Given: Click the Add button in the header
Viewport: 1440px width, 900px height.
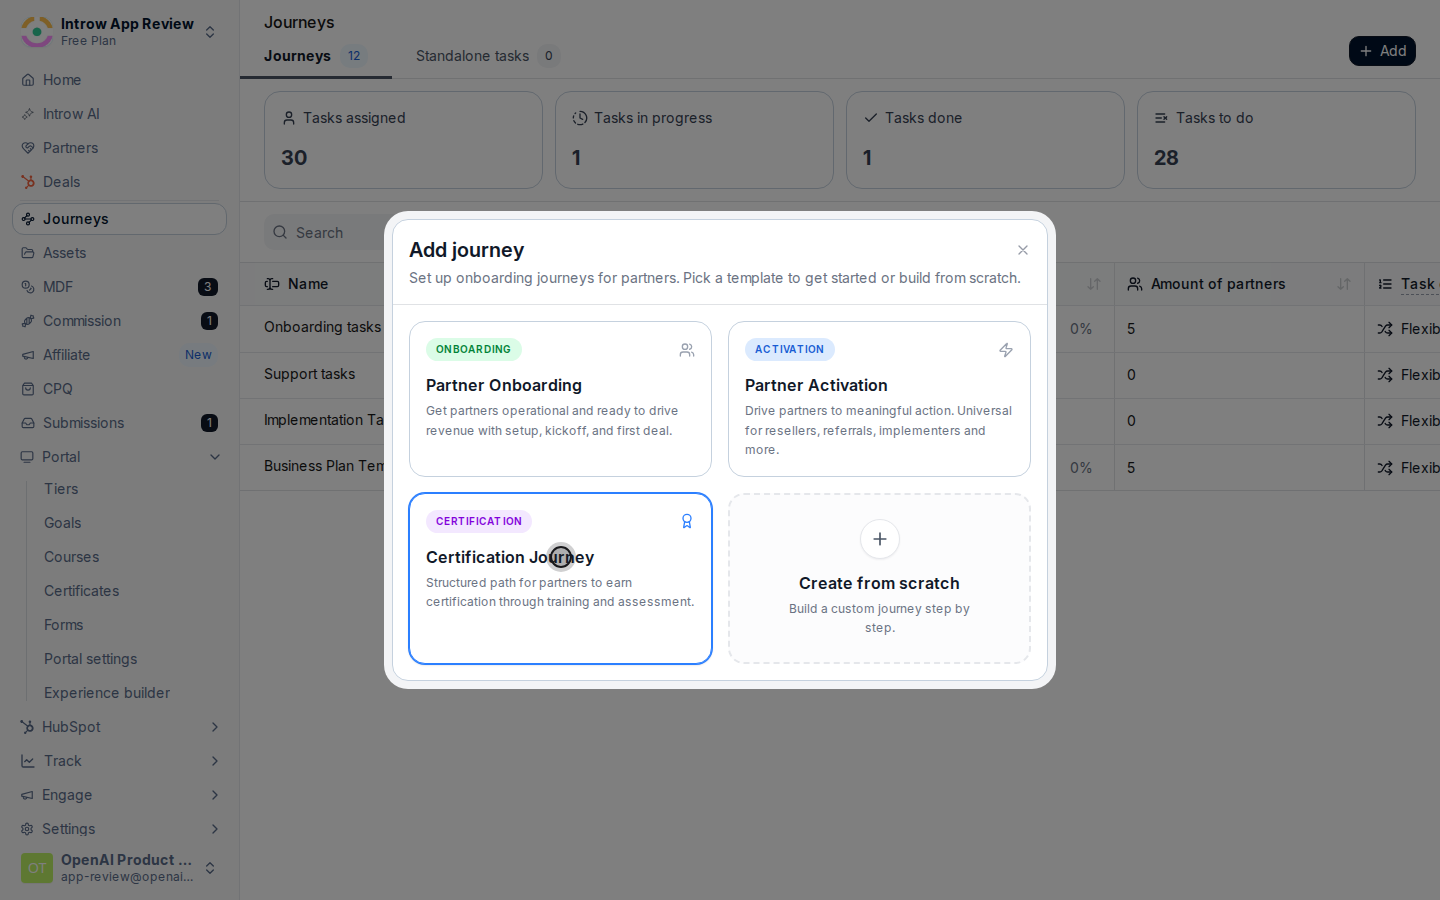Looking at the screenshot, I should point(1382,51).
